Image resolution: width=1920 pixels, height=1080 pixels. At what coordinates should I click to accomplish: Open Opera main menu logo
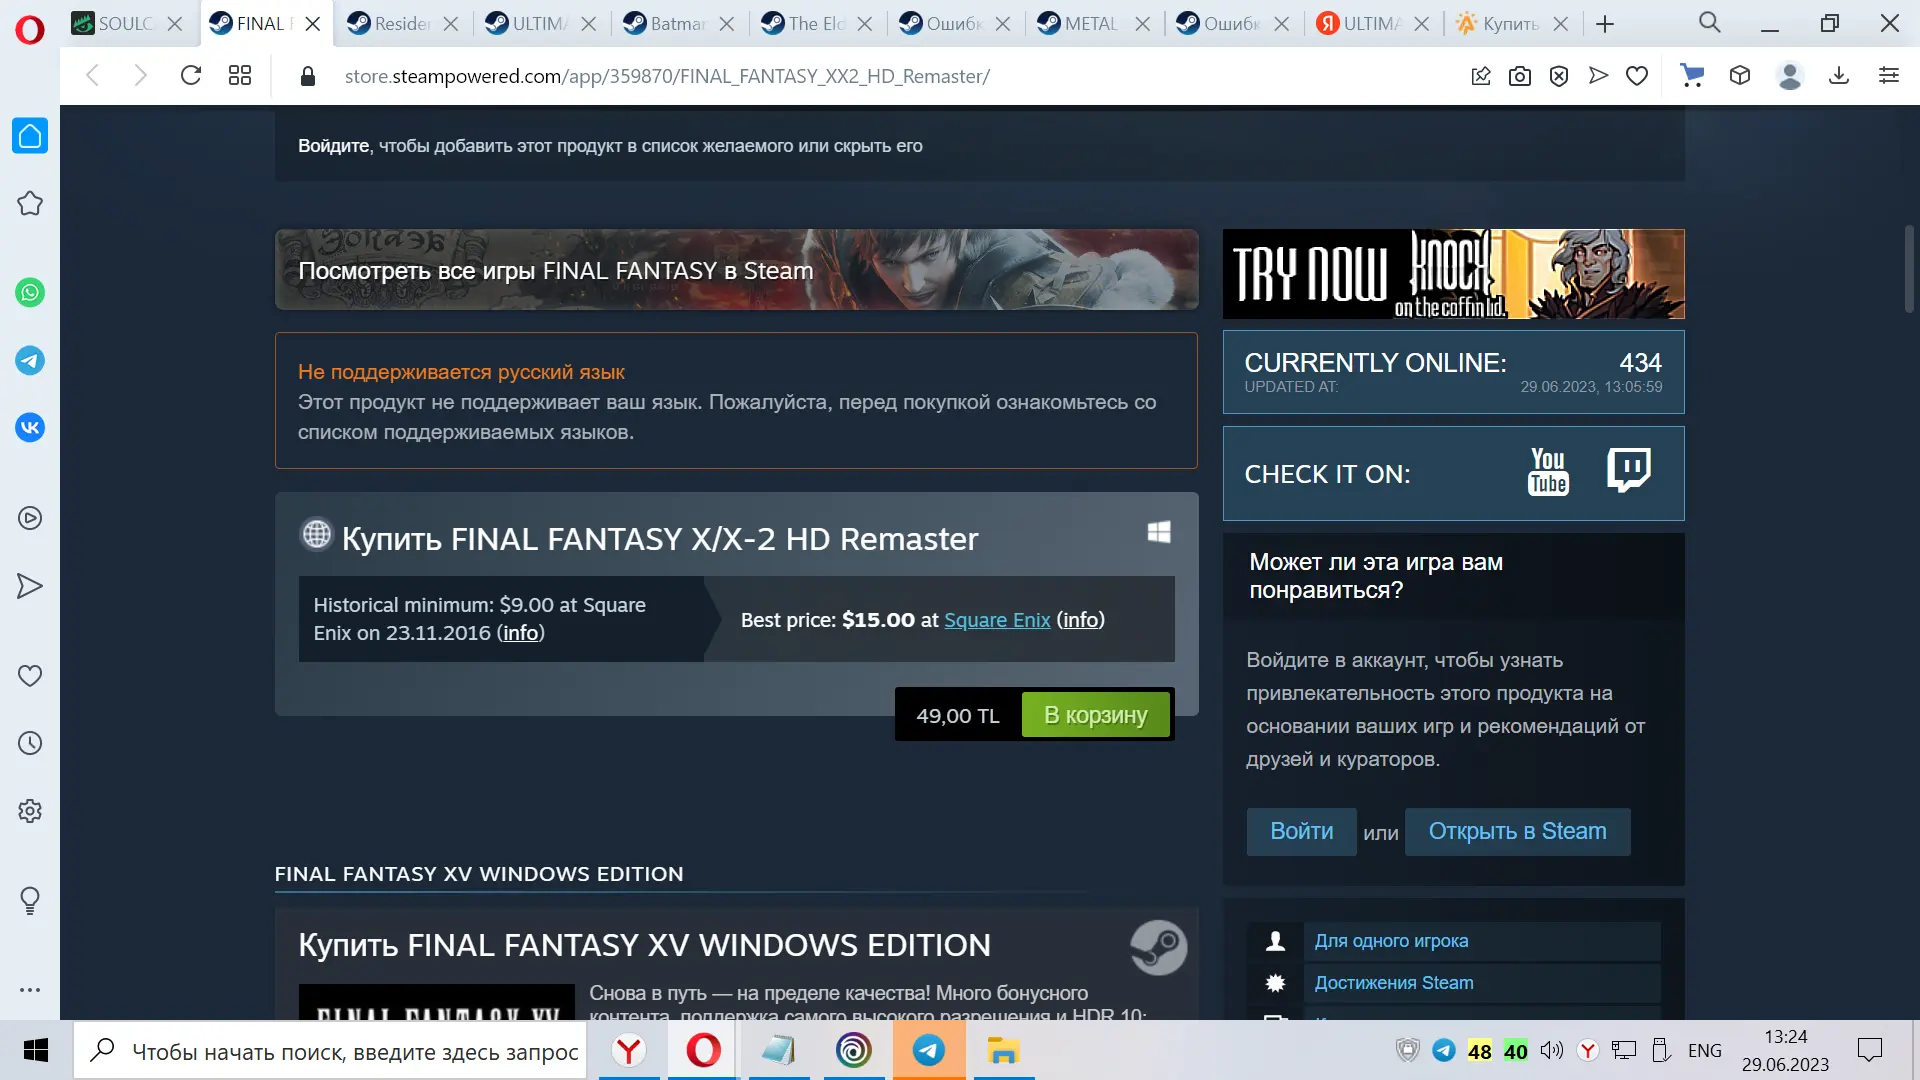tap(30, 30)
